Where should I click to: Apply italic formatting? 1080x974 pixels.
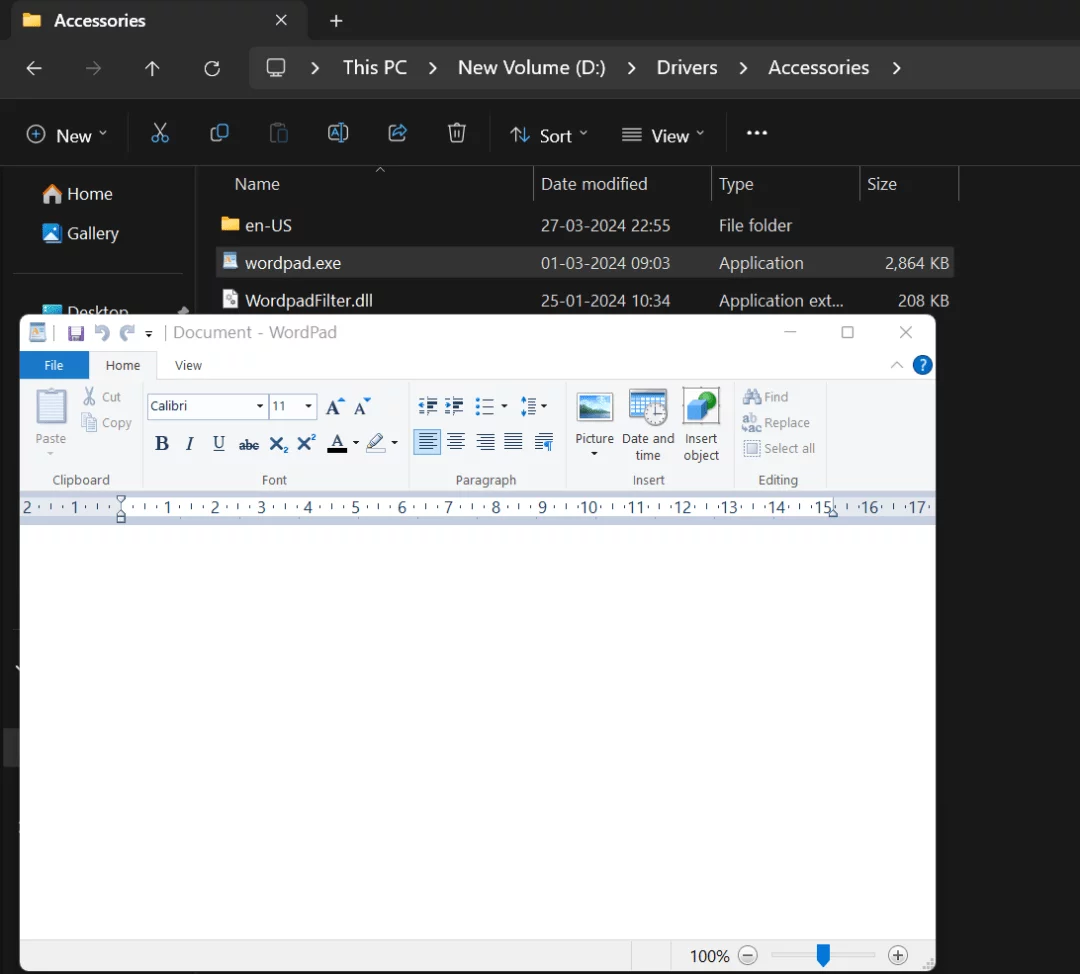coord(189,443)
